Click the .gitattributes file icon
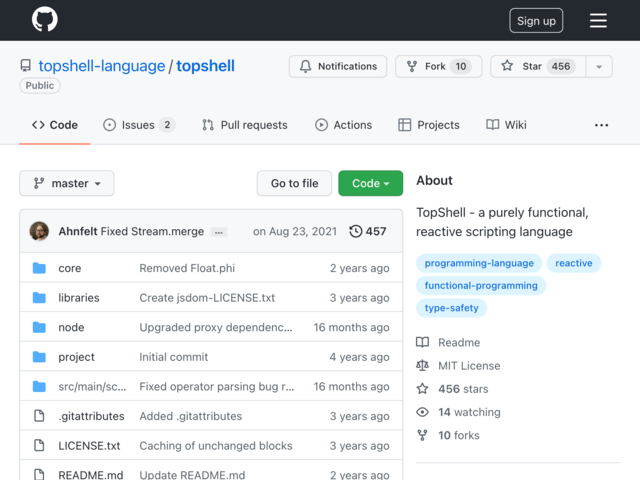 pyautogui.click(x=39, y=416)
